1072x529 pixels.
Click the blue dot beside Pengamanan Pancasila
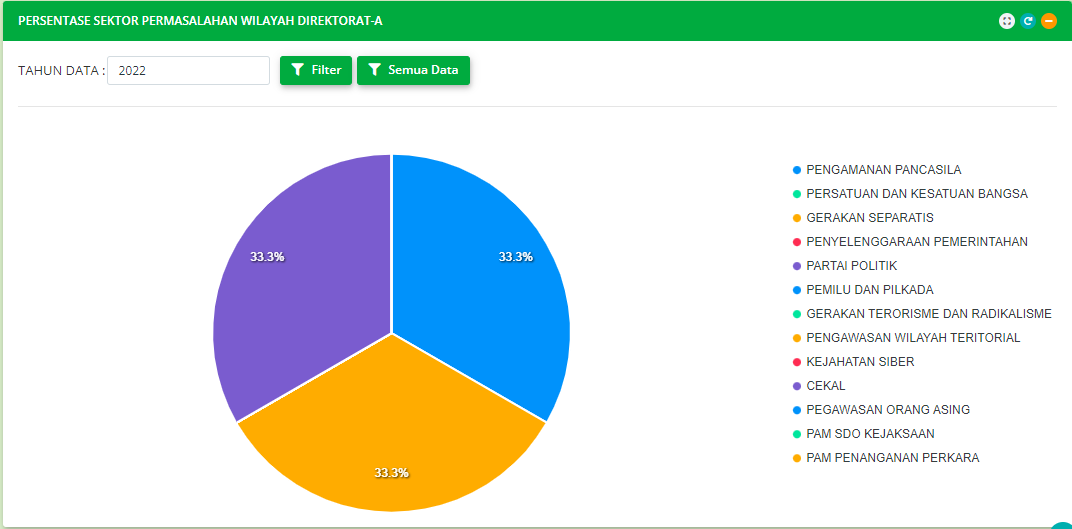click(797, 170)
